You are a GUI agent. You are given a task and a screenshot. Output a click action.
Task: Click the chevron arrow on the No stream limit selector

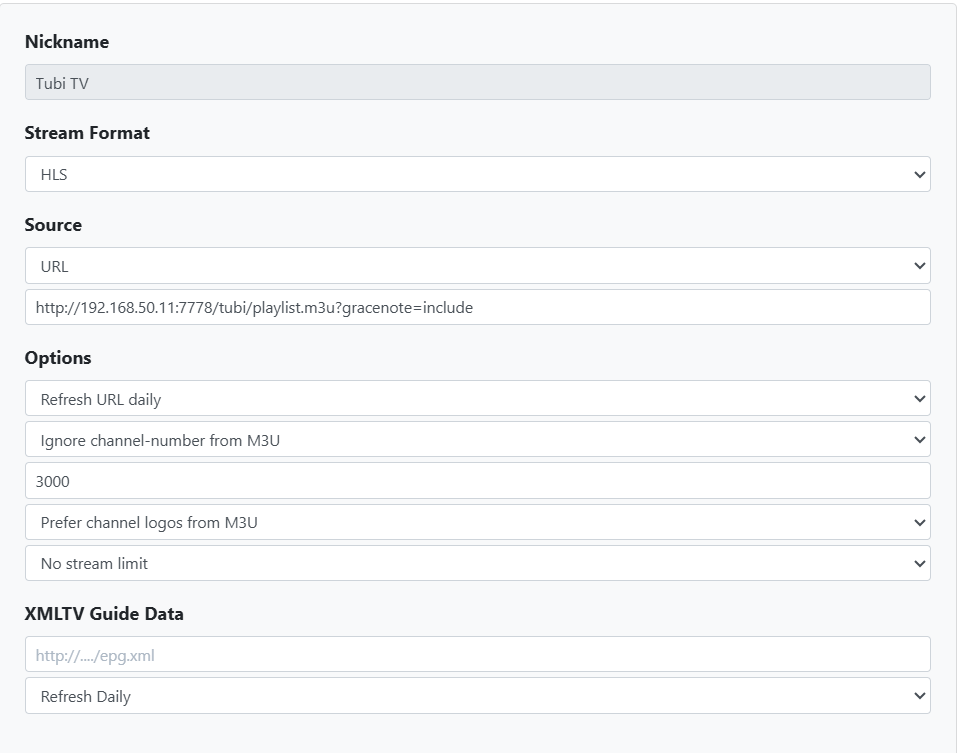point(919,564)
